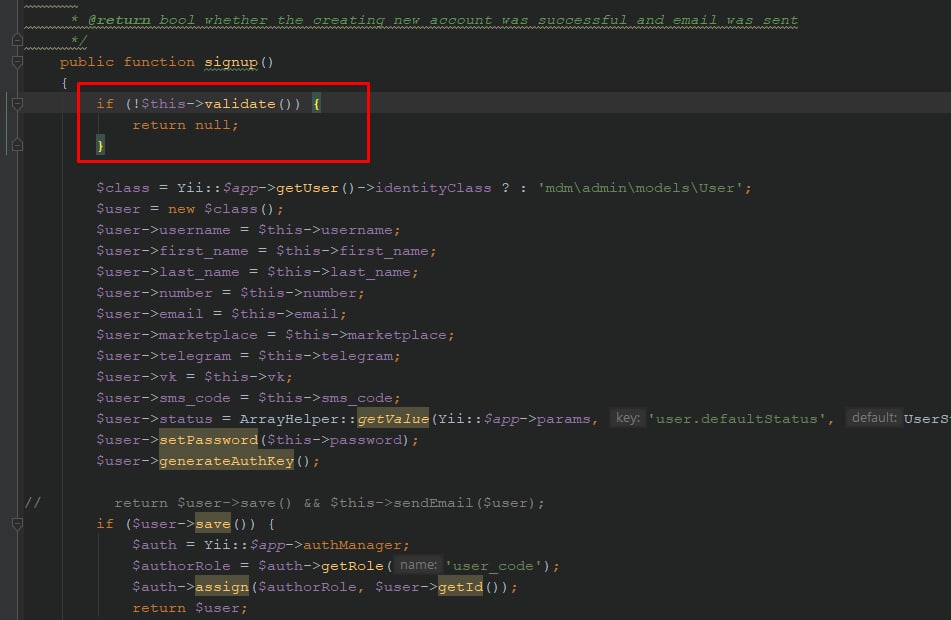Viewport: 951px width, 620px height.
Task: Click the getUser() method call
Action: coord(315,188)
